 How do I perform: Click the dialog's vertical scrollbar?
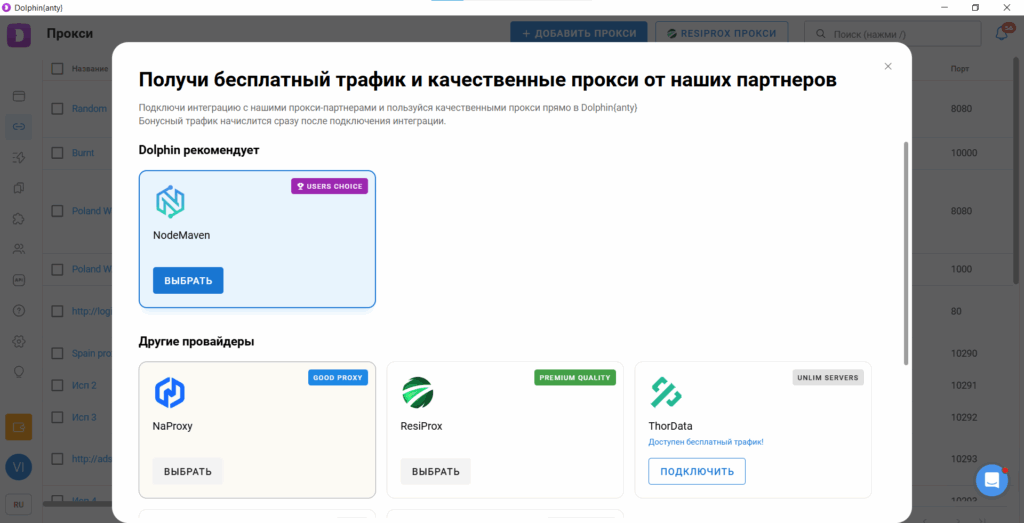(906, 253)
